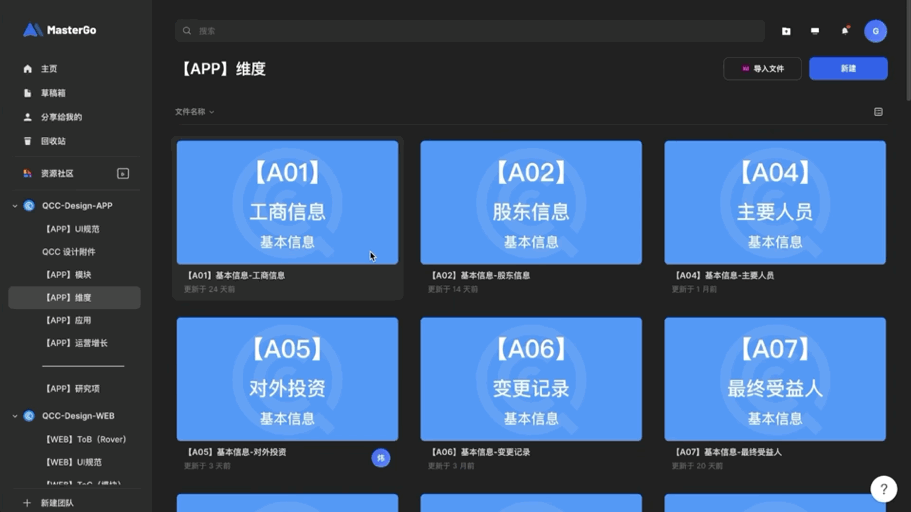
Task: Click file name 【A06】基本信息-变更记录
Action: pos(479,452)
